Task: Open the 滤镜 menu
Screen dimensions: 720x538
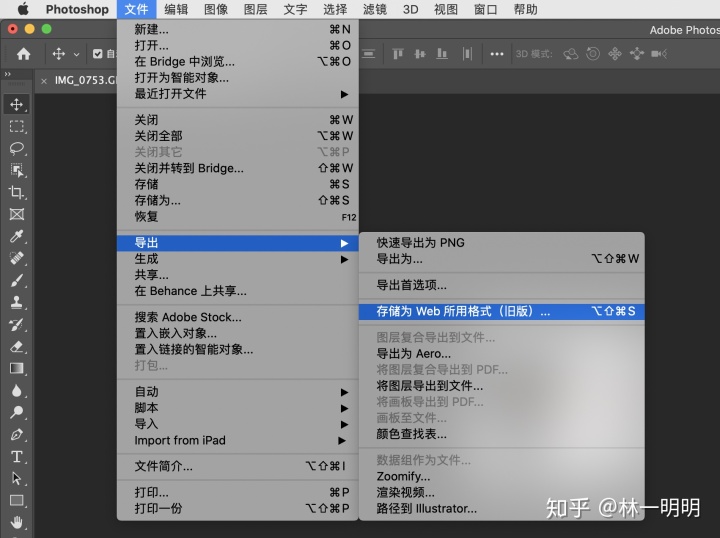Action: 375,9
